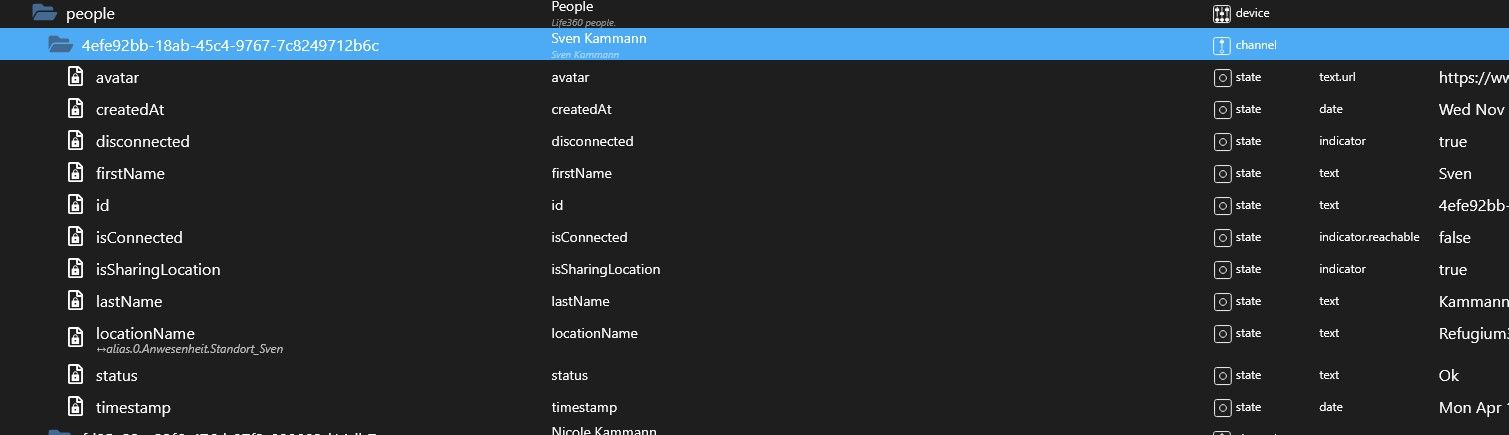Select the timestamp object in the tree
The height and width of the screenshot is (435, 1509).
pos(133,407)
